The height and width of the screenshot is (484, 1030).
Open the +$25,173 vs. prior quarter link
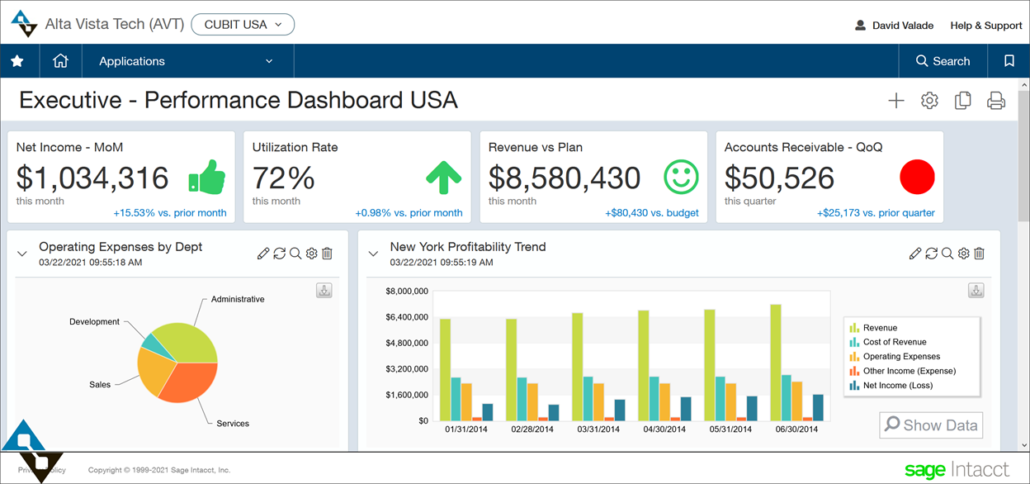click(876, 213)
